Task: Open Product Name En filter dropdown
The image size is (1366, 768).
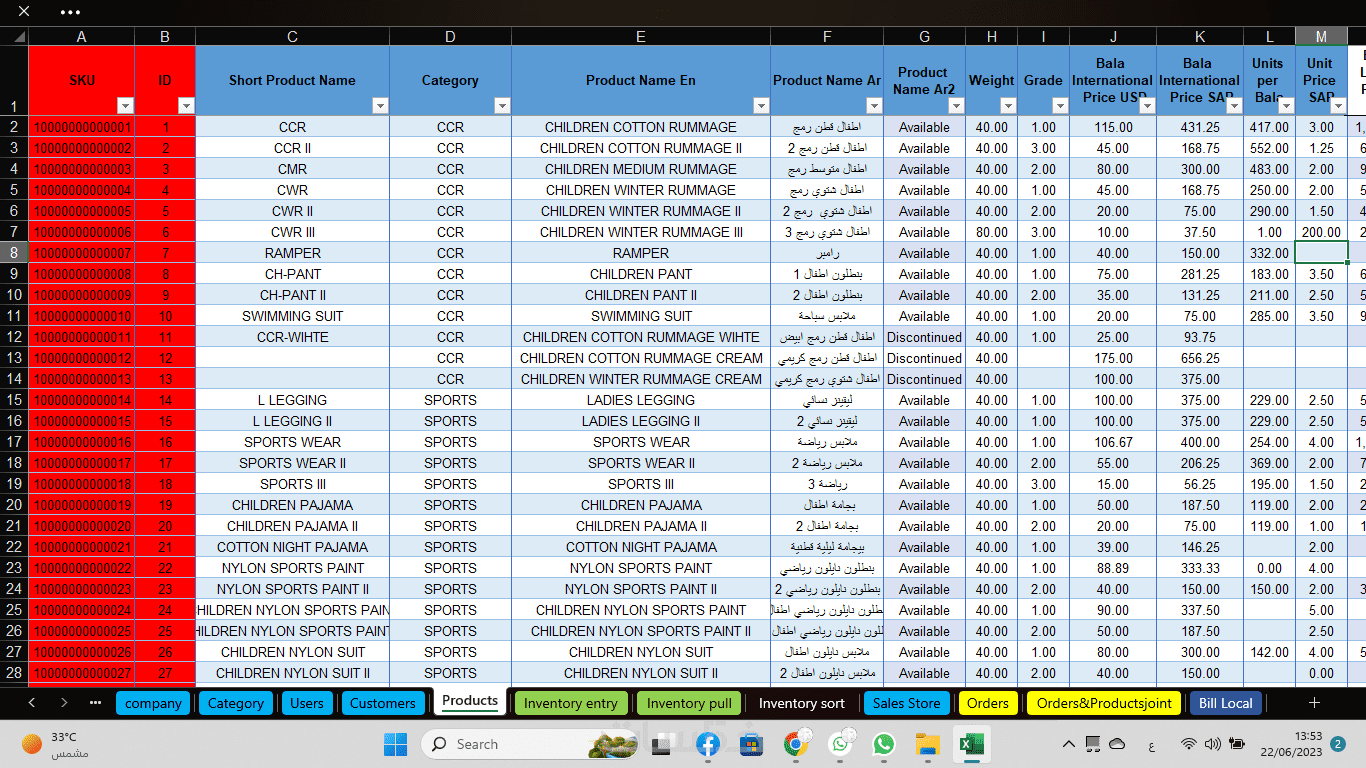Action: coord(761,106)
